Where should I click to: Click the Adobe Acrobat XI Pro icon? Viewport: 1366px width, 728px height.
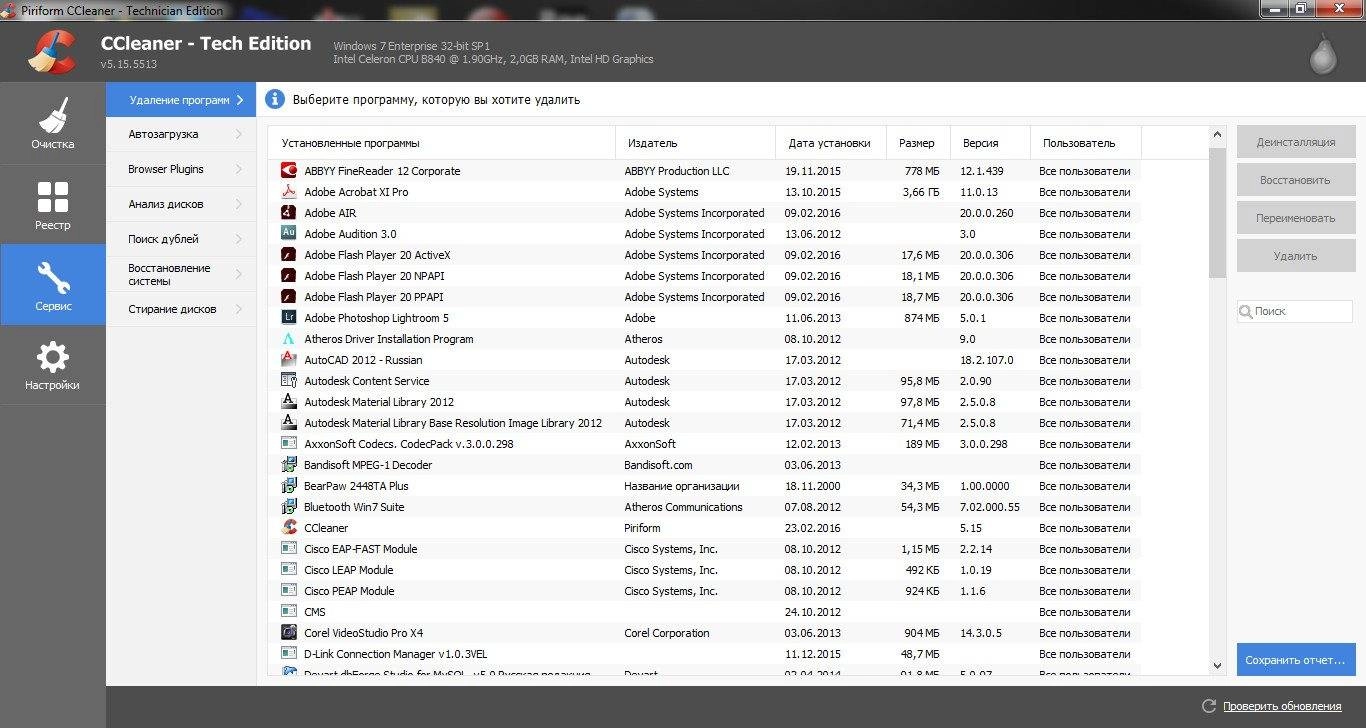pyautogui.click(x=289, y=191)
